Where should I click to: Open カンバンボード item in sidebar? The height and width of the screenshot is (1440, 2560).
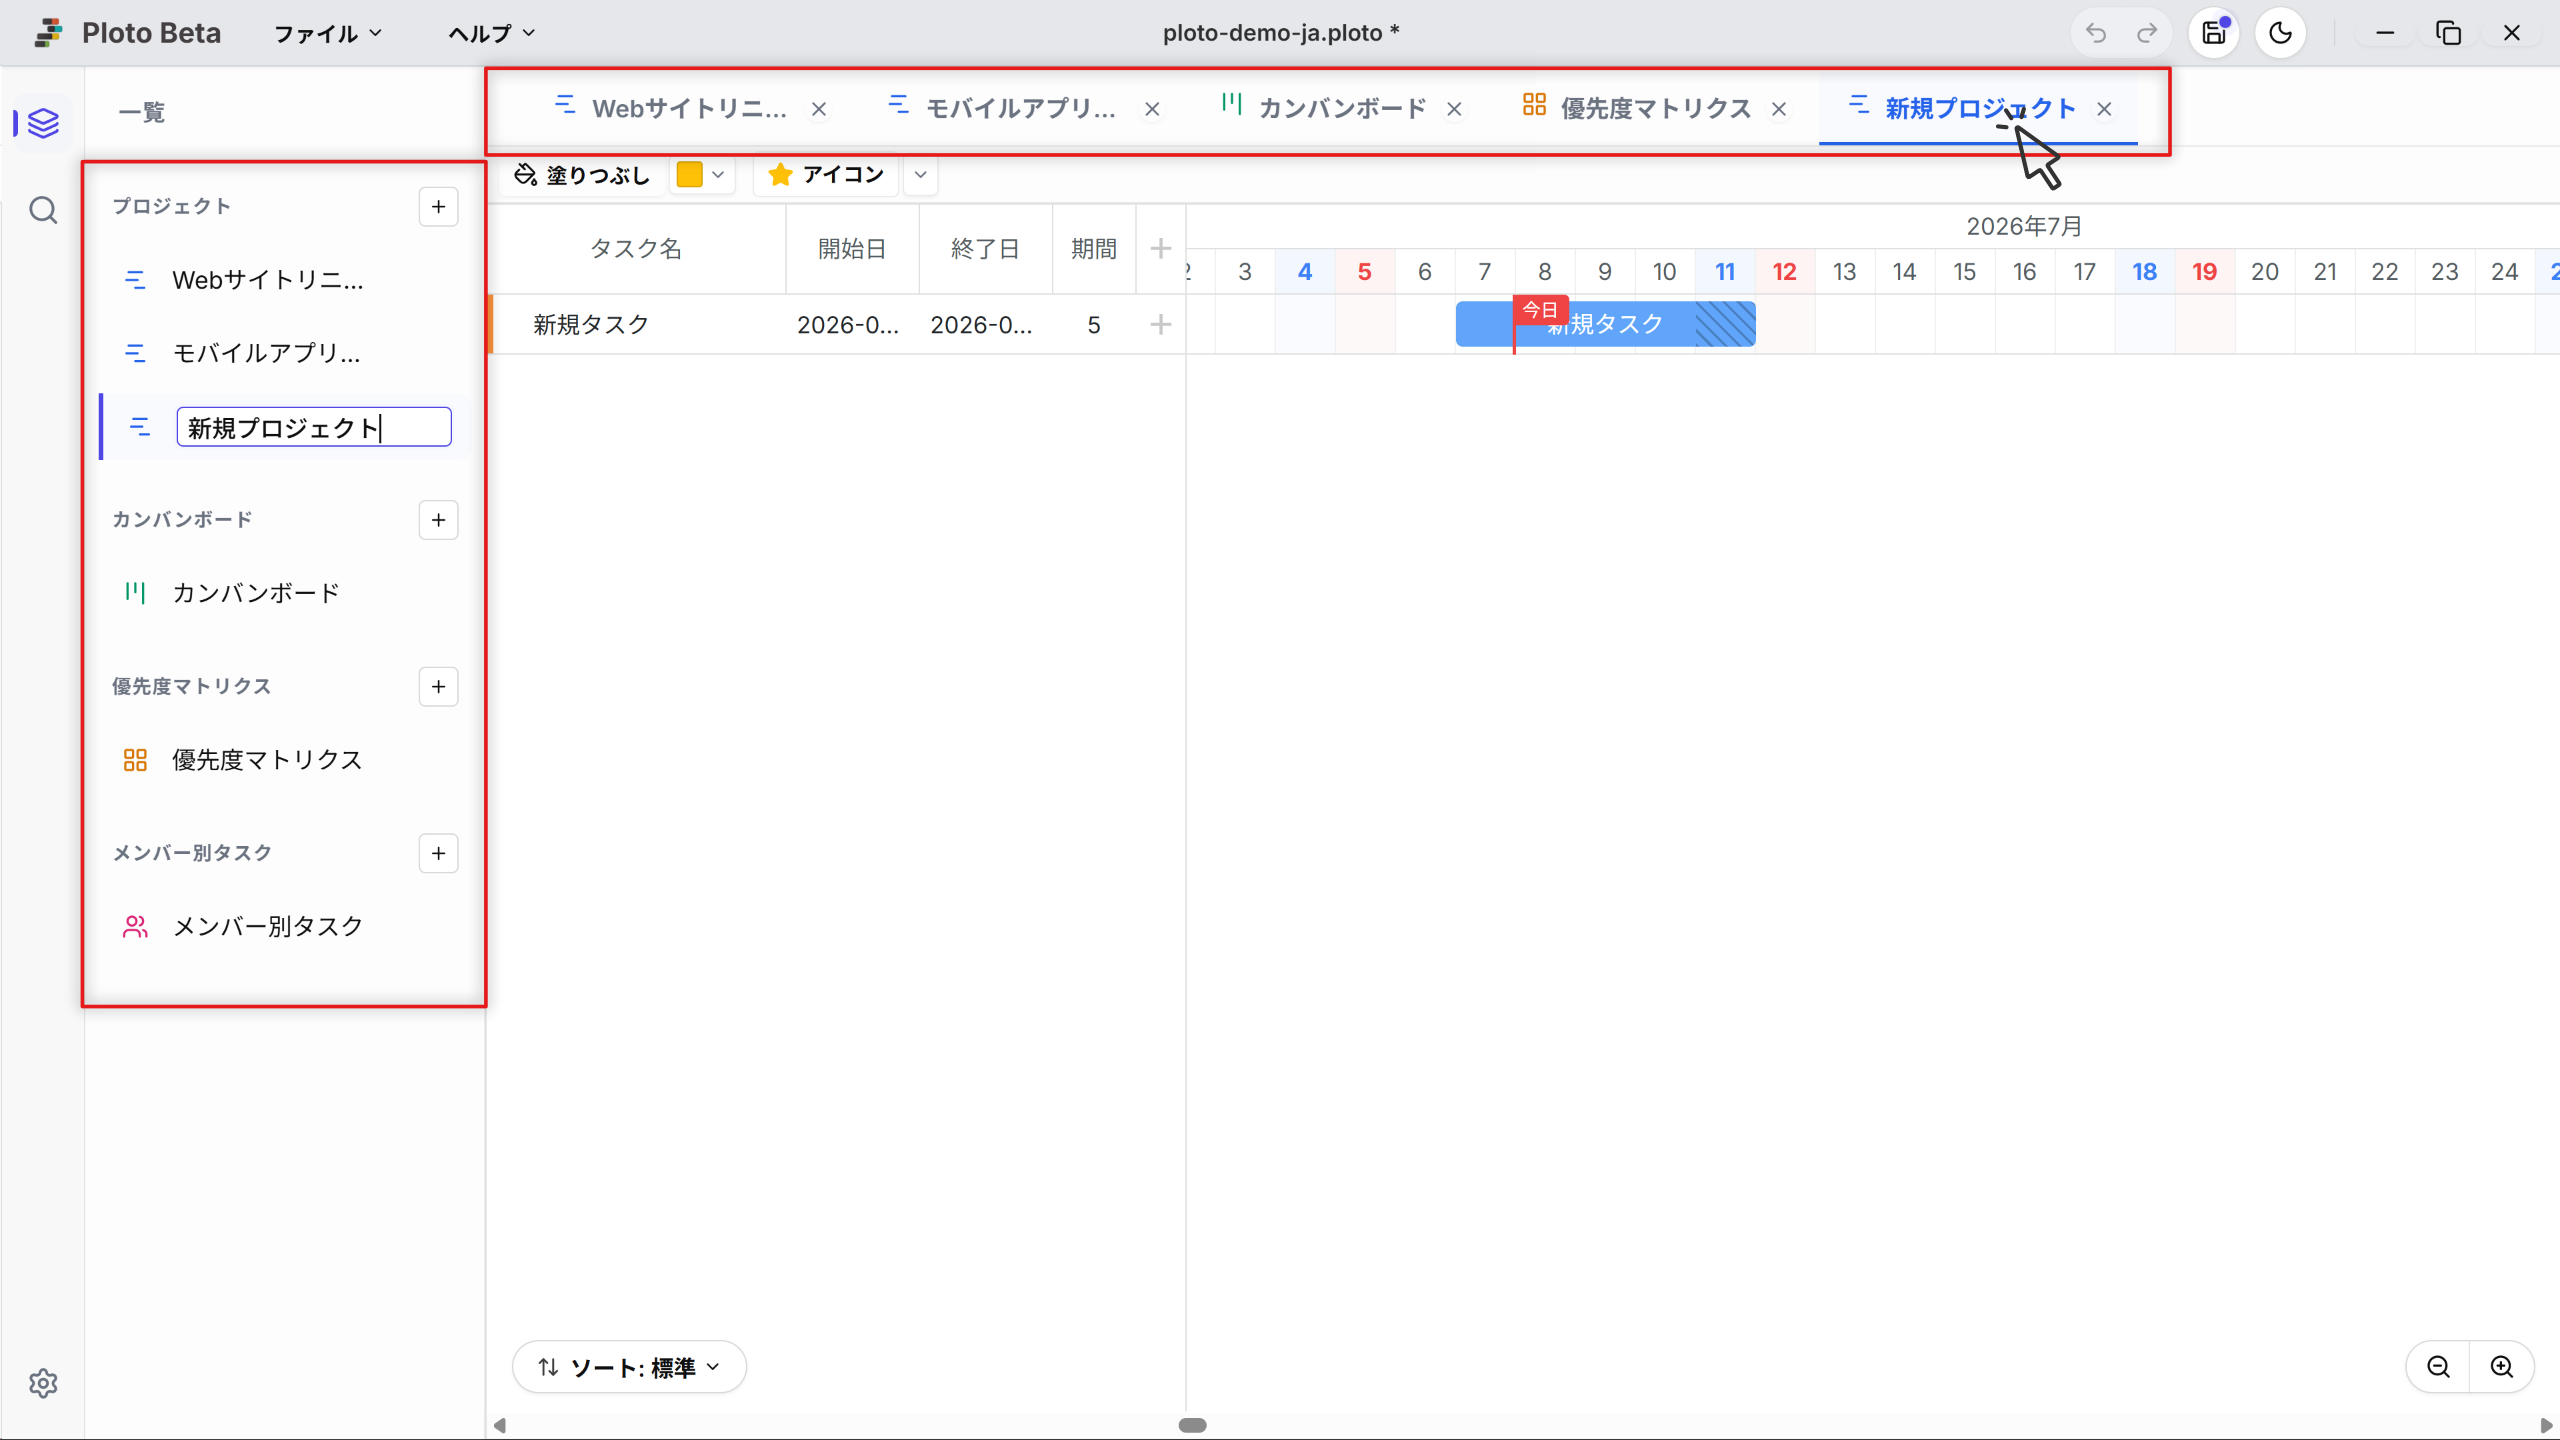284,593
